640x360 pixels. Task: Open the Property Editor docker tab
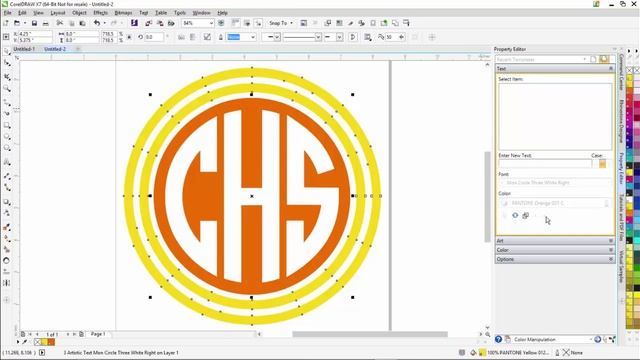click(621, 168)
